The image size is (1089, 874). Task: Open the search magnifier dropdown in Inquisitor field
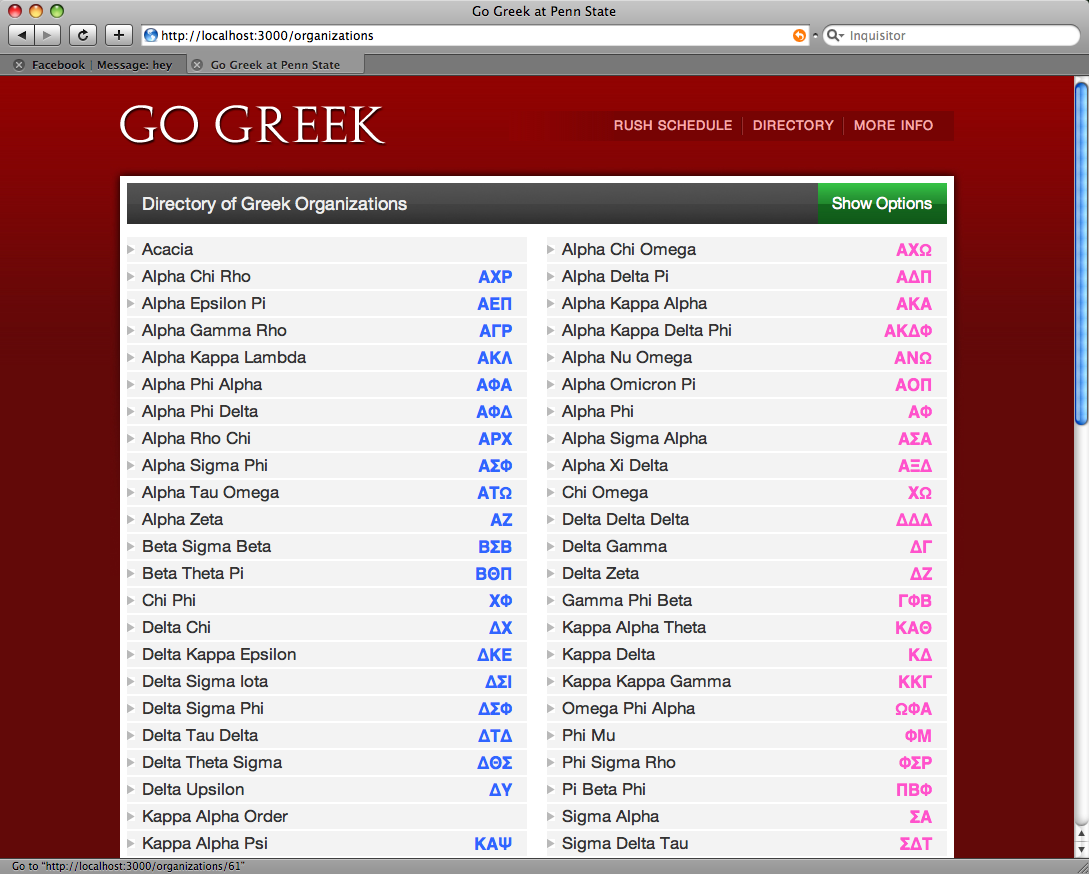click(835, 35)
